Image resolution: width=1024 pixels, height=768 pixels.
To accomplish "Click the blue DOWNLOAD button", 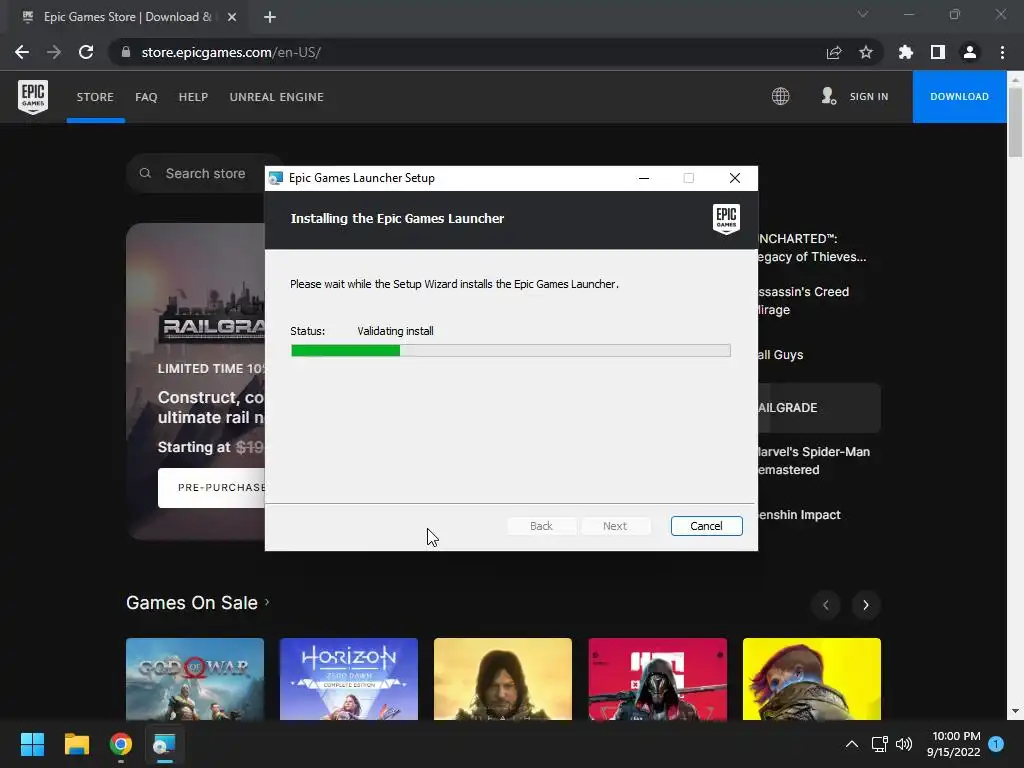I will click(959, 97).
